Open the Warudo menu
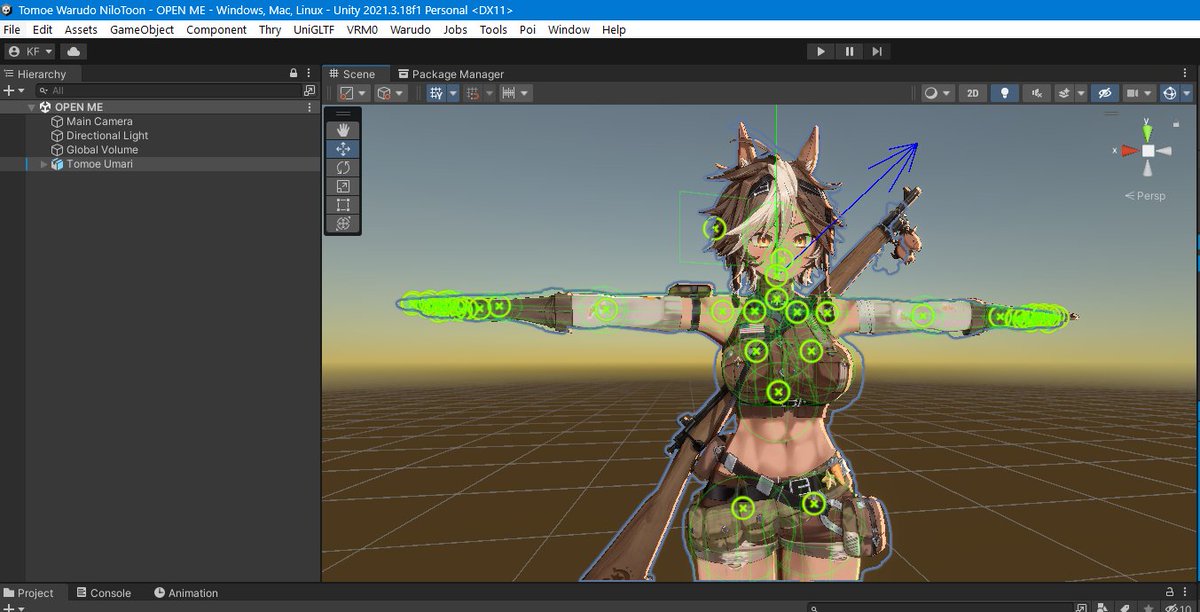The height and width of the screenshot is (612, 1200). click(410, 30)
